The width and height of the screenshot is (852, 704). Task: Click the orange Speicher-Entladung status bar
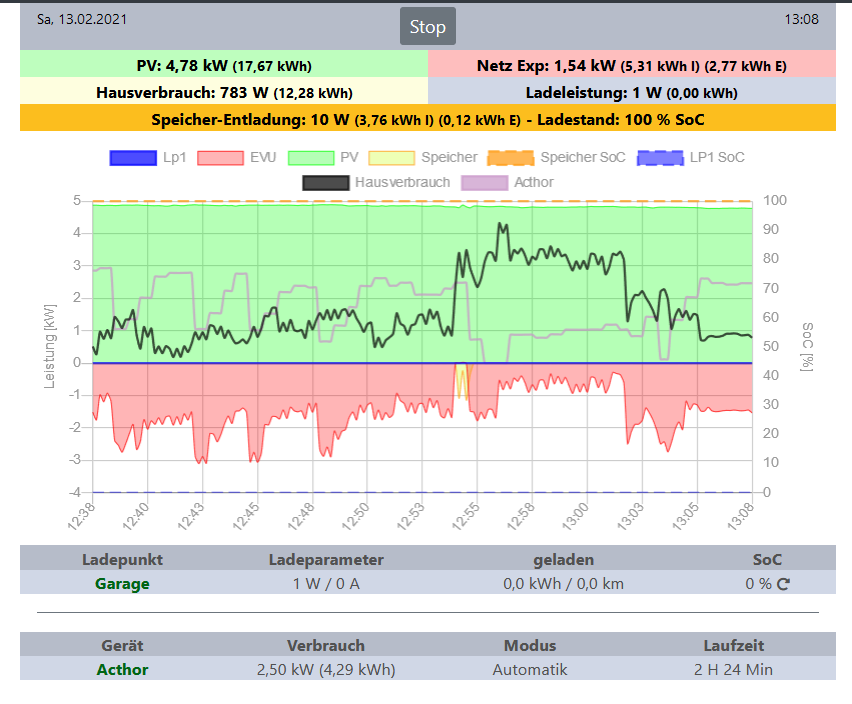coord(428,118)
